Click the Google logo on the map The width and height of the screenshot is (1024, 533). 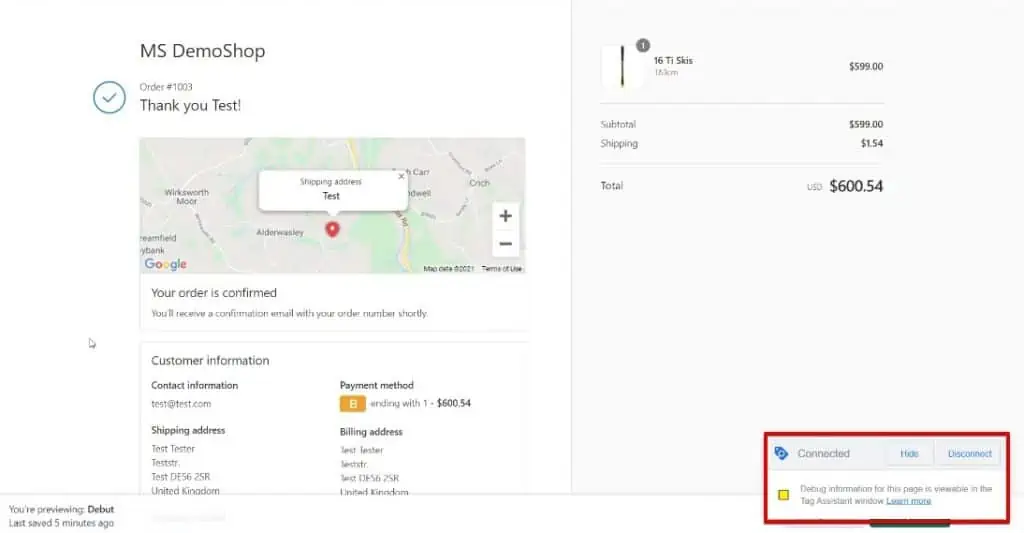coord(165,264)
